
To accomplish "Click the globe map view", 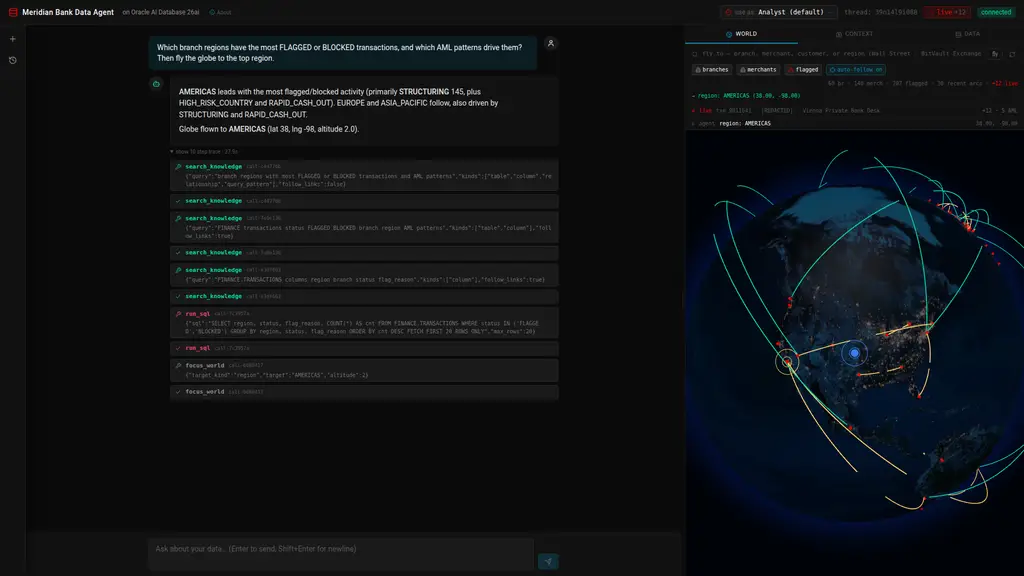I will coord(854,353).
